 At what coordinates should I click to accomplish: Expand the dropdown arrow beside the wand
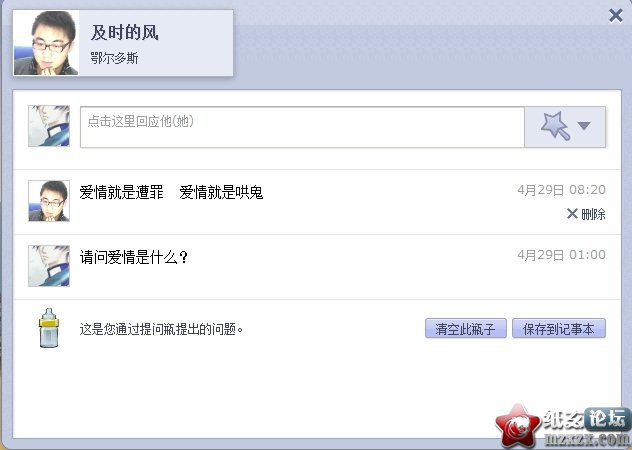coord(584,126)
